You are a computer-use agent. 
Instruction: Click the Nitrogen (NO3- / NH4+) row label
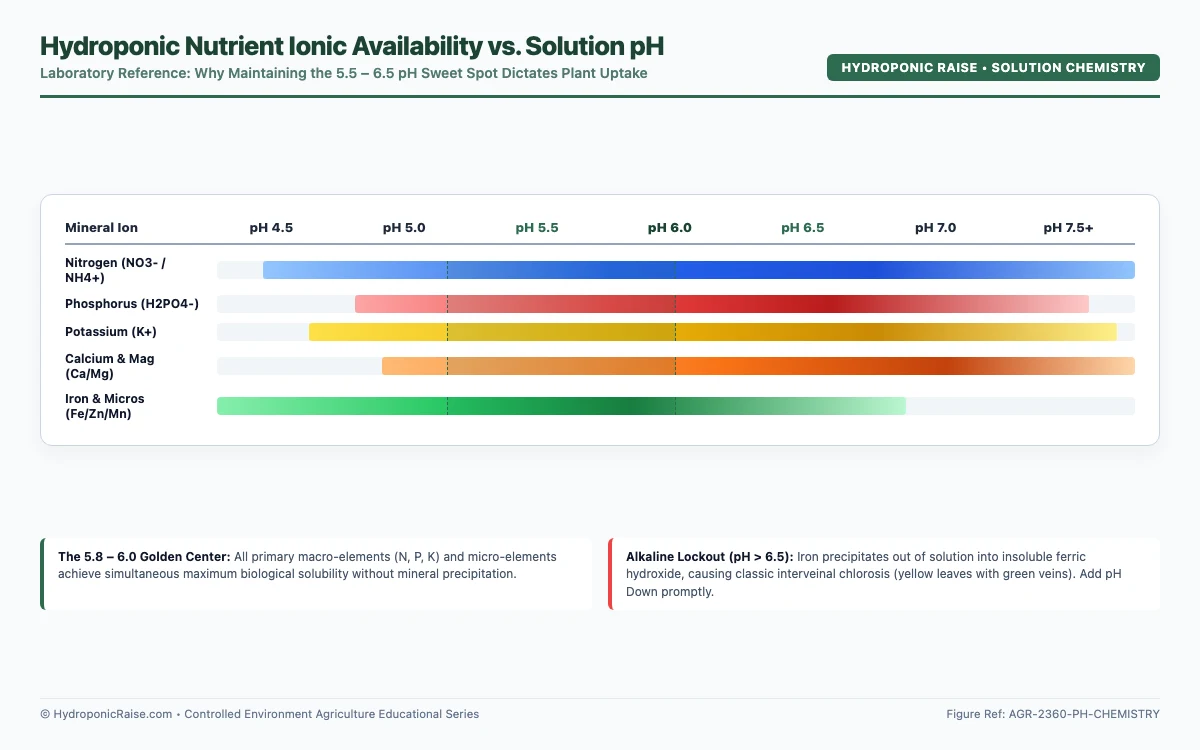tap(116, 270)
